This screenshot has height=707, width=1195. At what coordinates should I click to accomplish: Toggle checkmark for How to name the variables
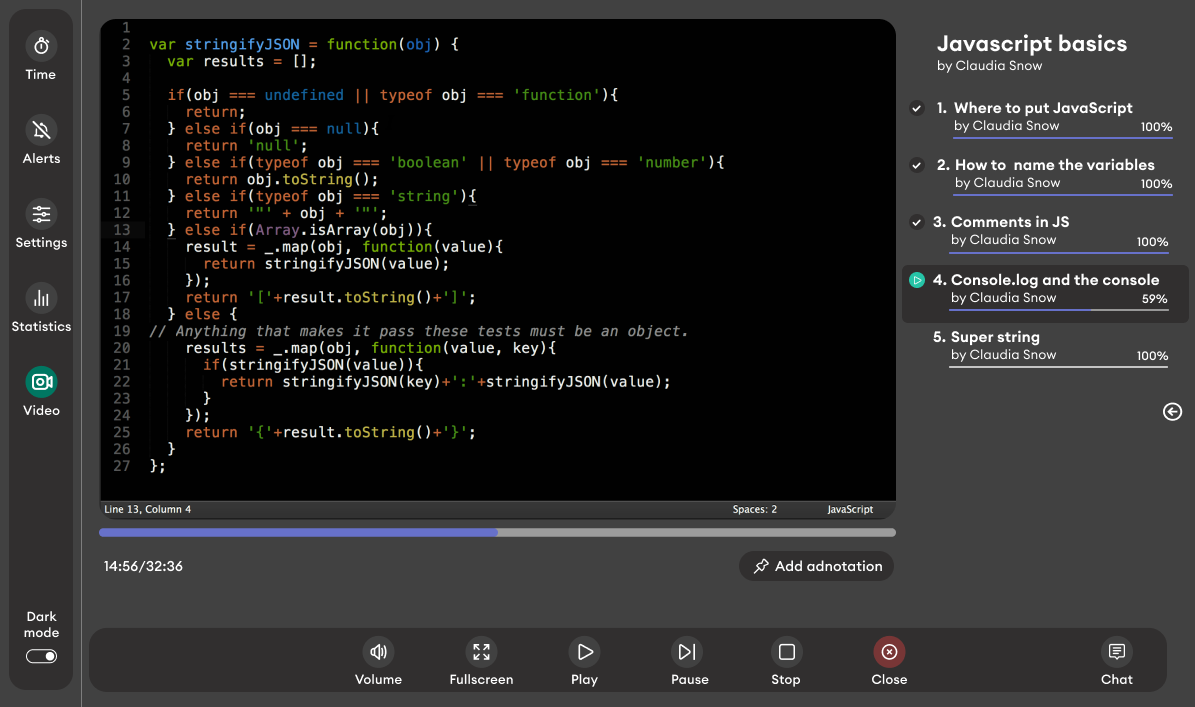click(917, 165)
